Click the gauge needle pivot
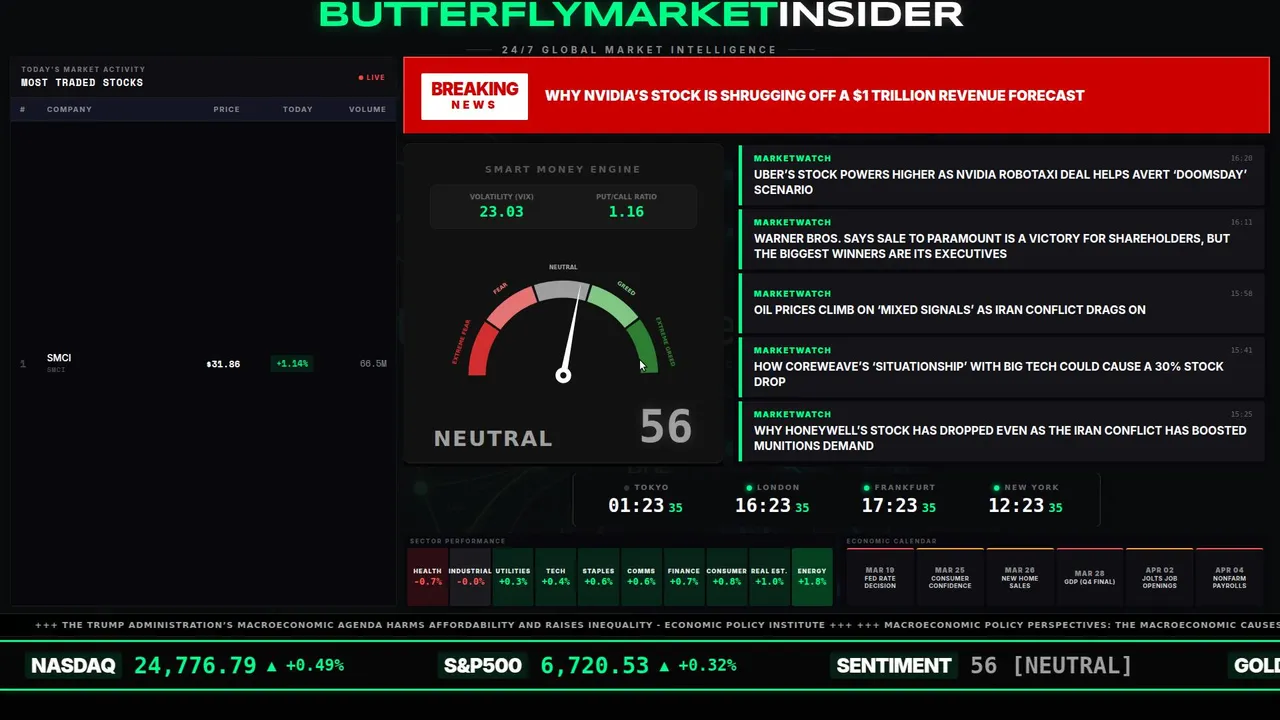 click(563, 375)
